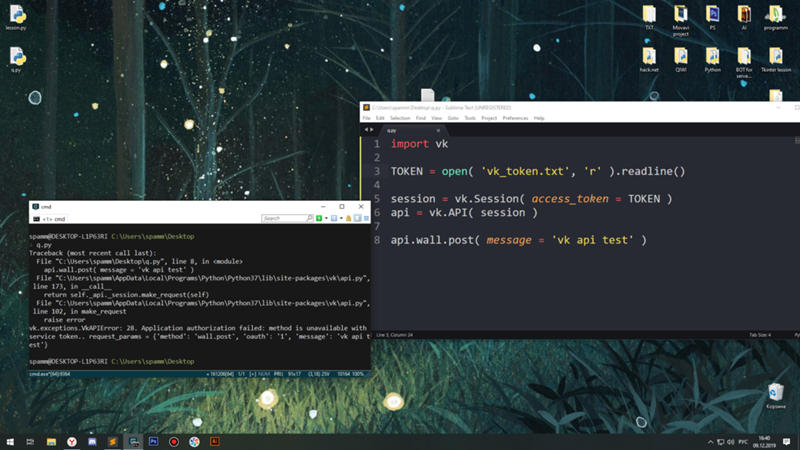Expand the new console dropdown arrow

pos(326,218)
